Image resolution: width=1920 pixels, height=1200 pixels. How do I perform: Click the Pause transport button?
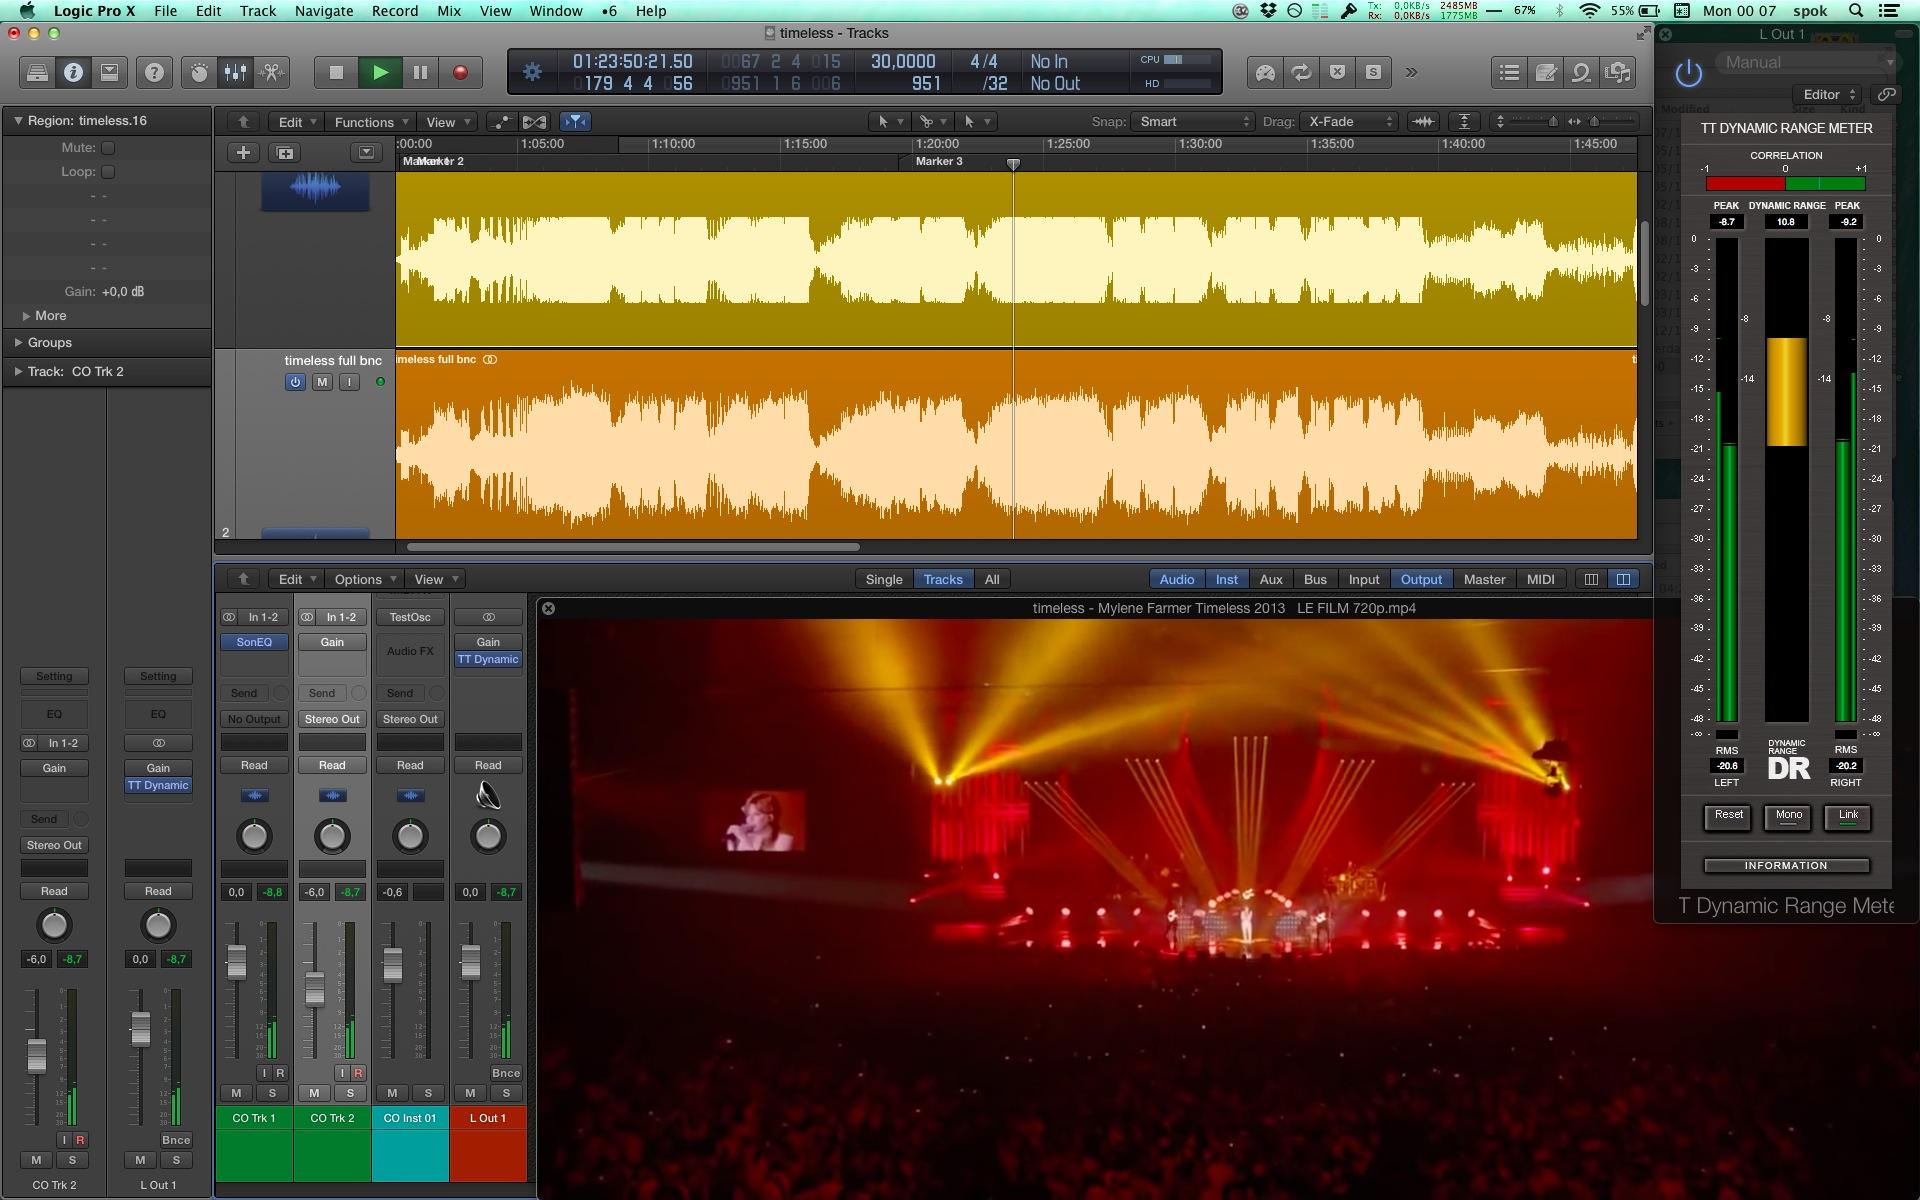[421, 72]
